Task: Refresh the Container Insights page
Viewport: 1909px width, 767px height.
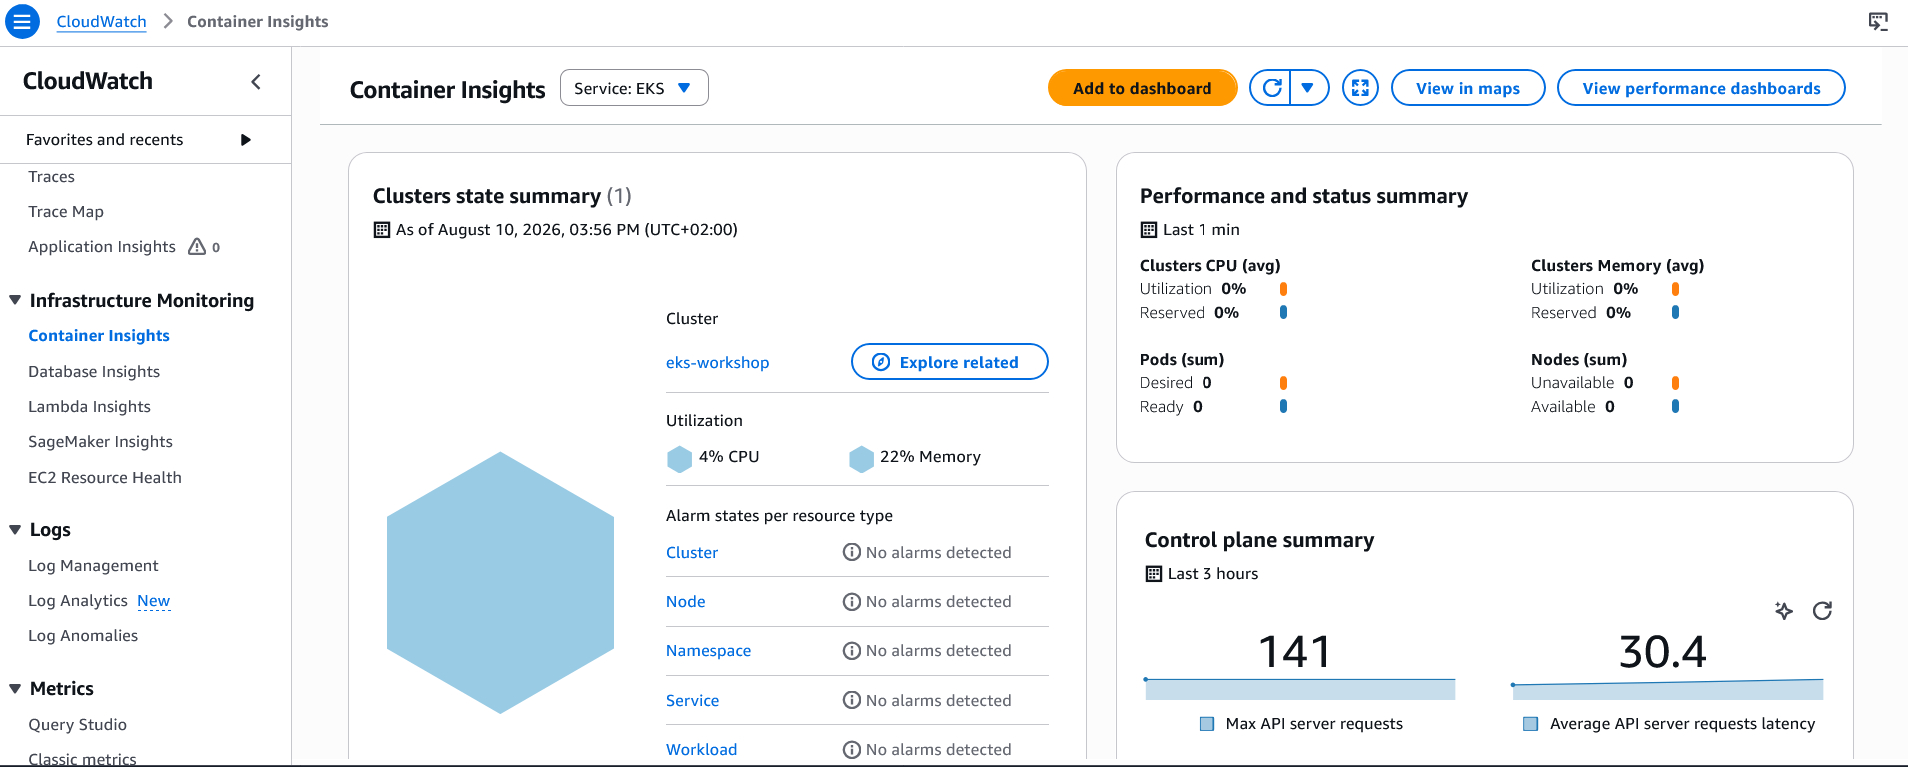Action: (x=1271, y=88)
